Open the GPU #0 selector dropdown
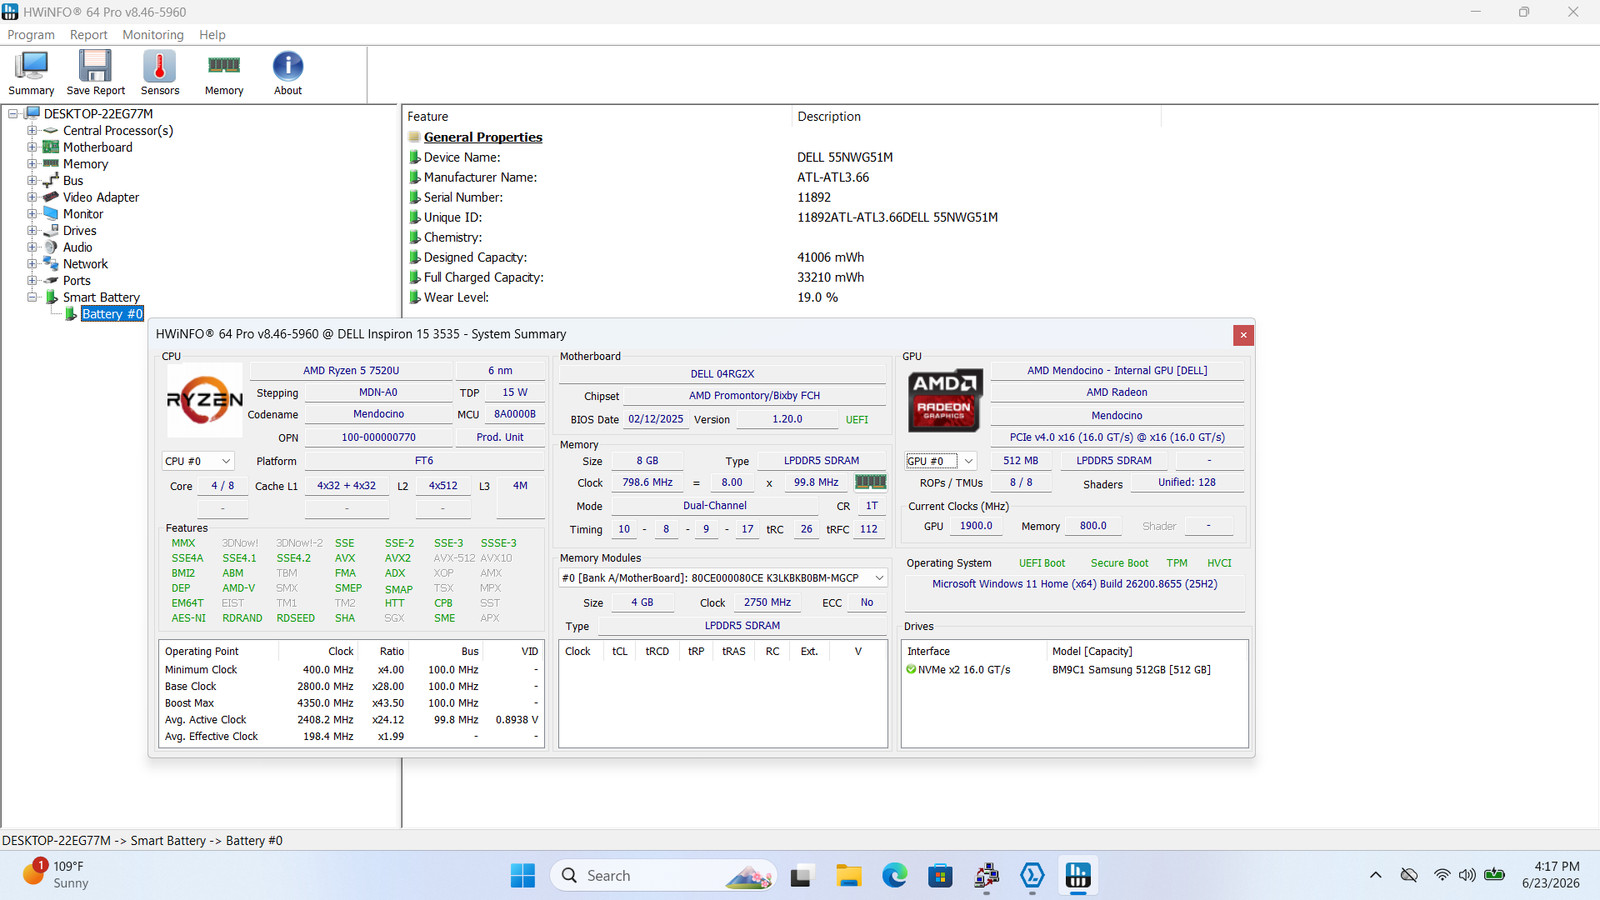 (940, 461)
